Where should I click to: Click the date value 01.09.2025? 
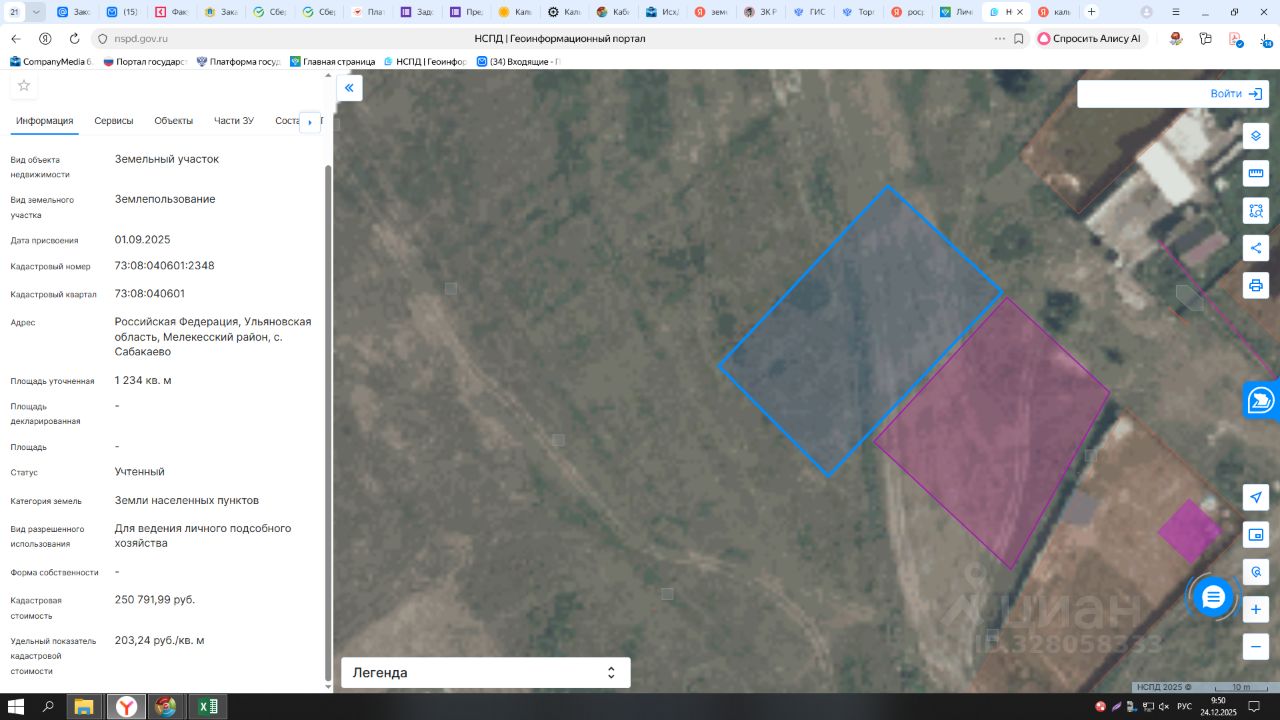[x=143, y=240]
